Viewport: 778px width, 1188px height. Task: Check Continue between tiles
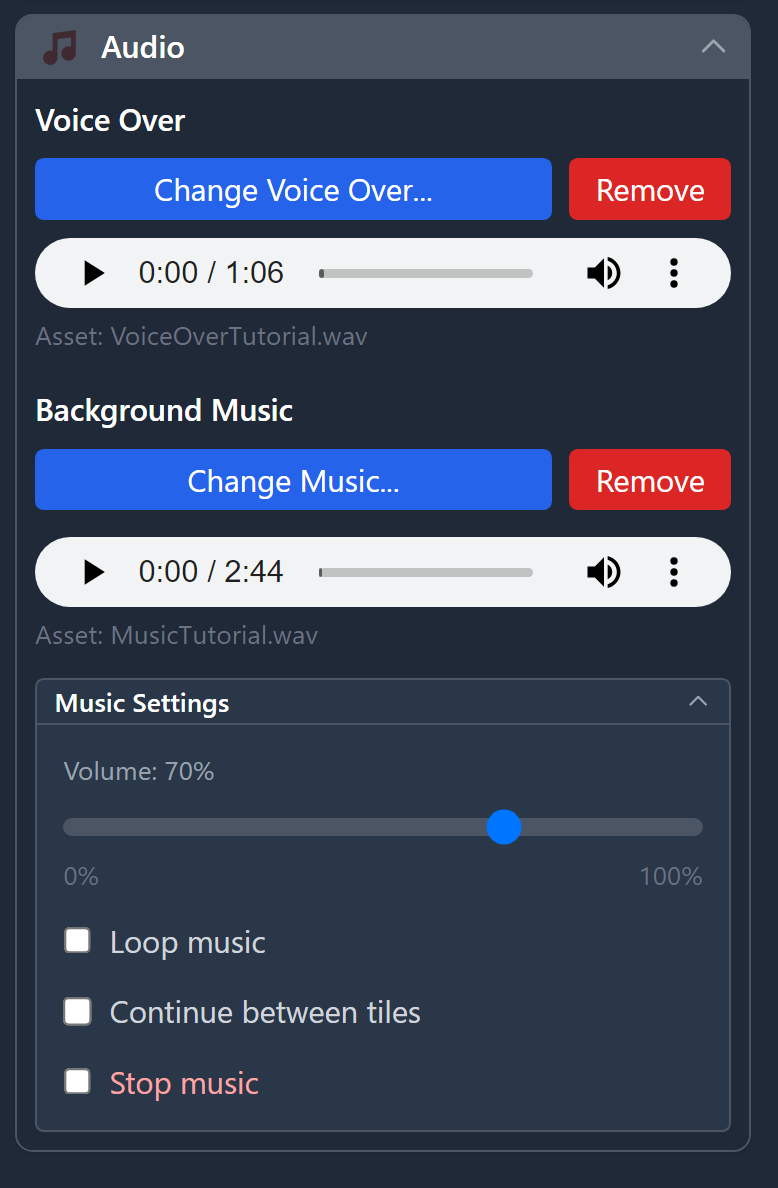[77, 1011]
